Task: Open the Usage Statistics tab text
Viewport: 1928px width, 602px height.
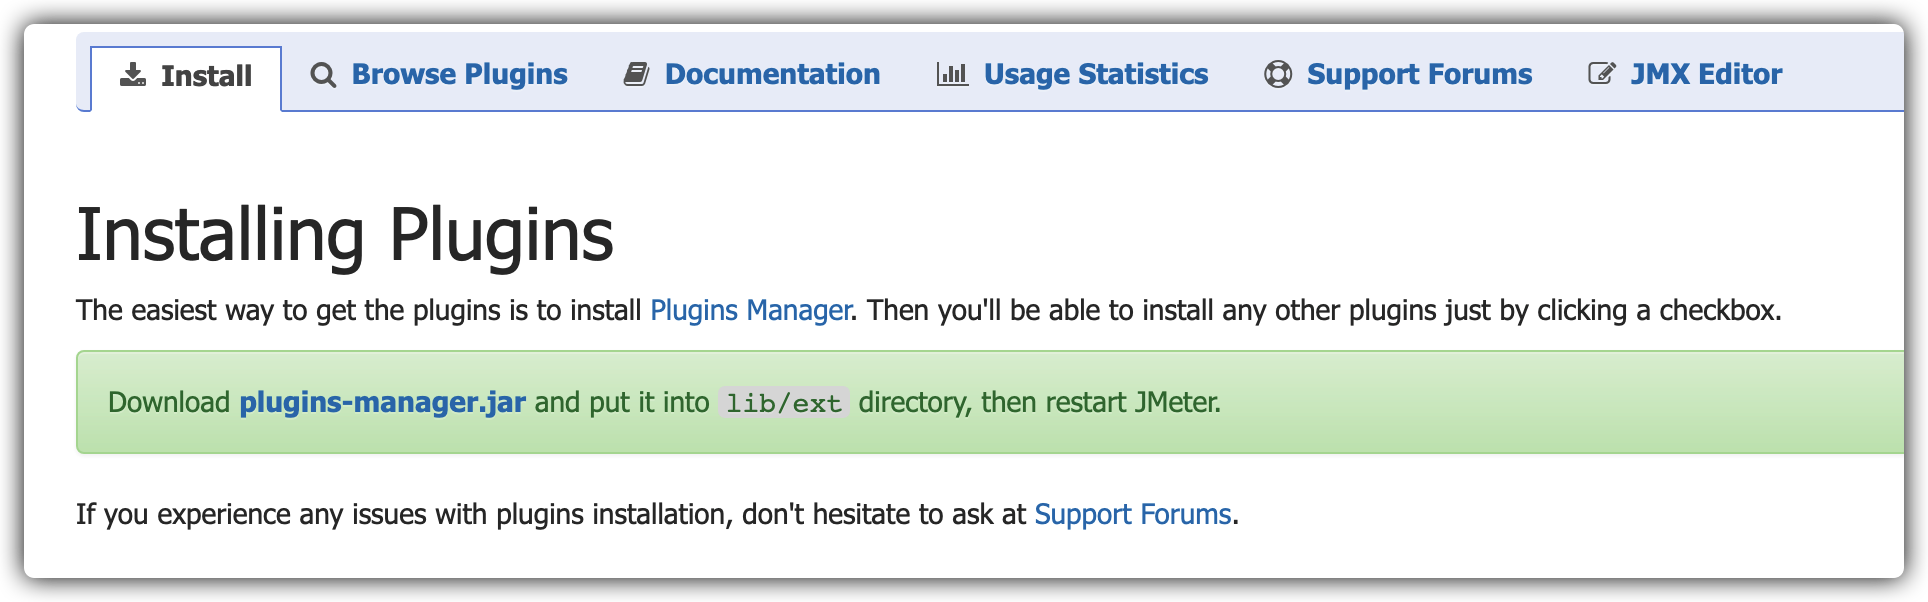Action: [1096, 74]
